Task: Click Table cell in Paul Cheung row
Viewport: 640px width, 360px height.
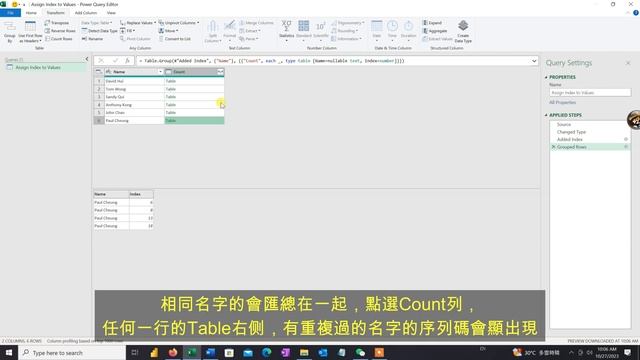Action: (194, 121)
